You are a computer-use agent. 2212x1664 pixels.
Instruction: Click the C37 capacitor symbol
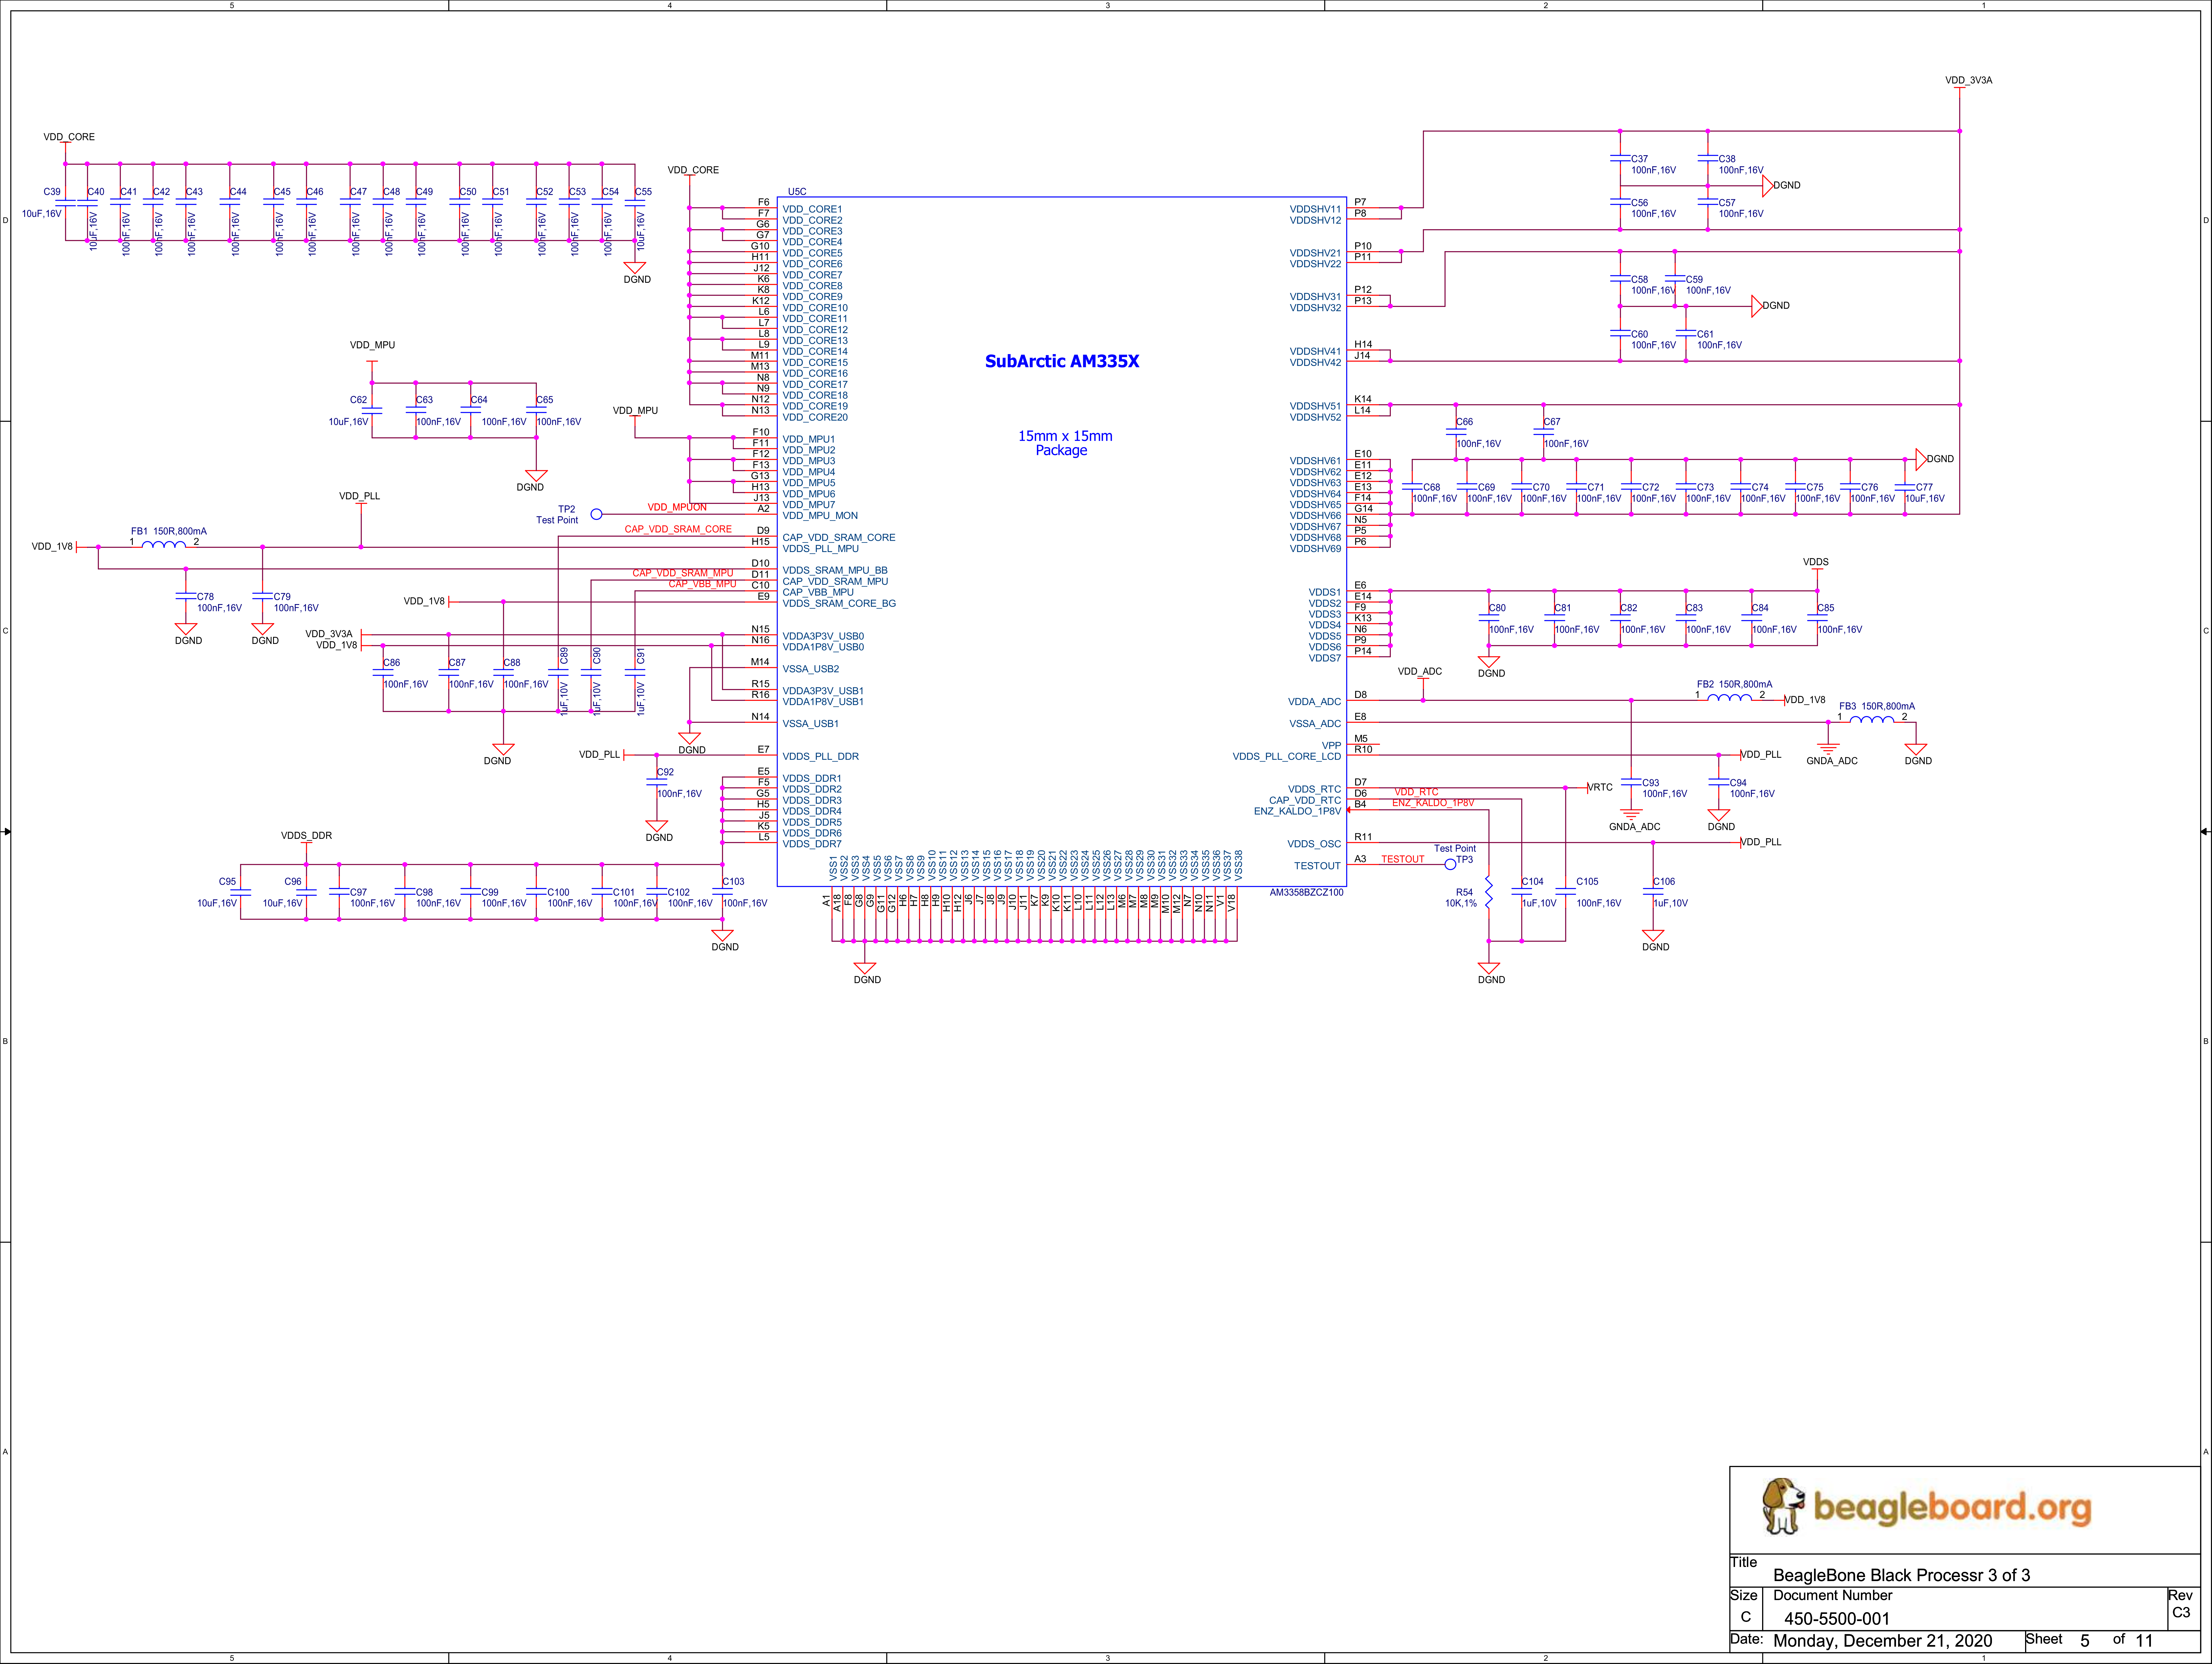1620,158
